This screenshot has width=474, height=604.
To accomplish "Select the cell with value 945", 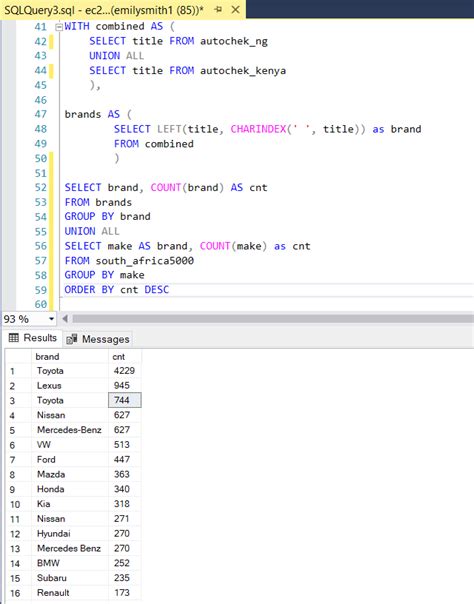I will coord(125,385).
